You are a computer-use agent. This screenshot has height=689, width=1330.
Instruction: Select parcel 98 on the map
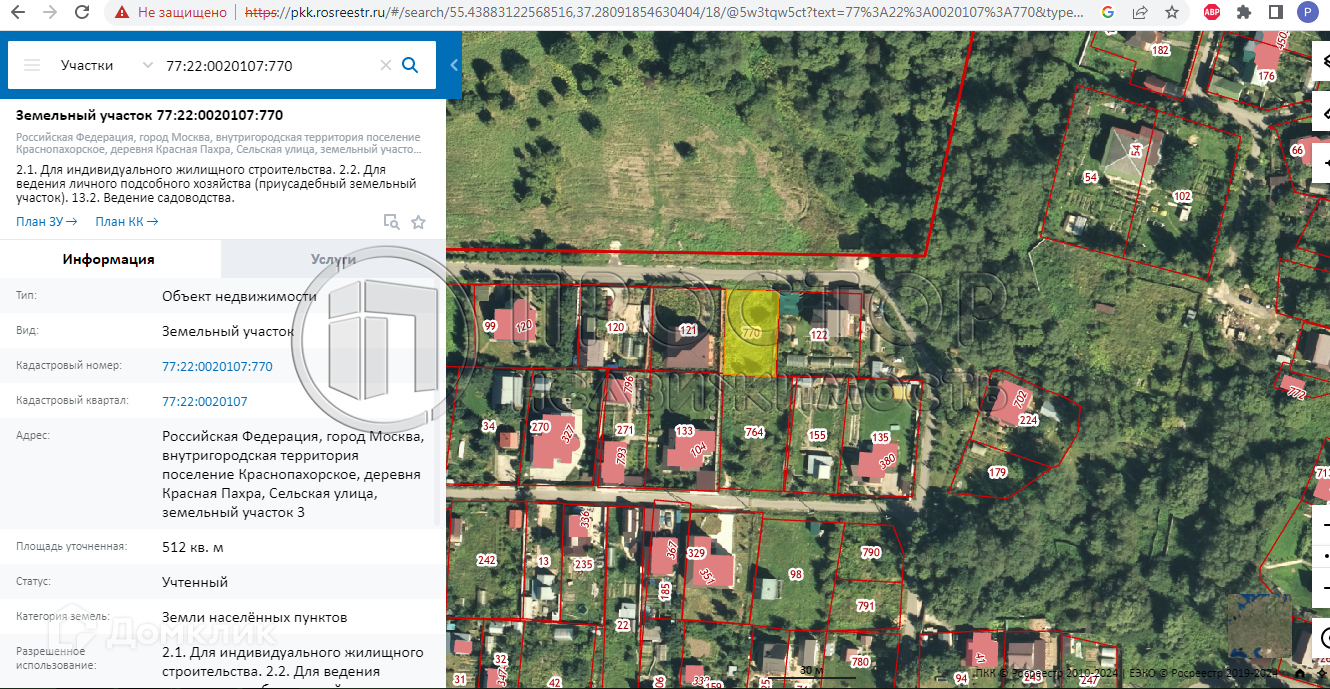(796, 574)
